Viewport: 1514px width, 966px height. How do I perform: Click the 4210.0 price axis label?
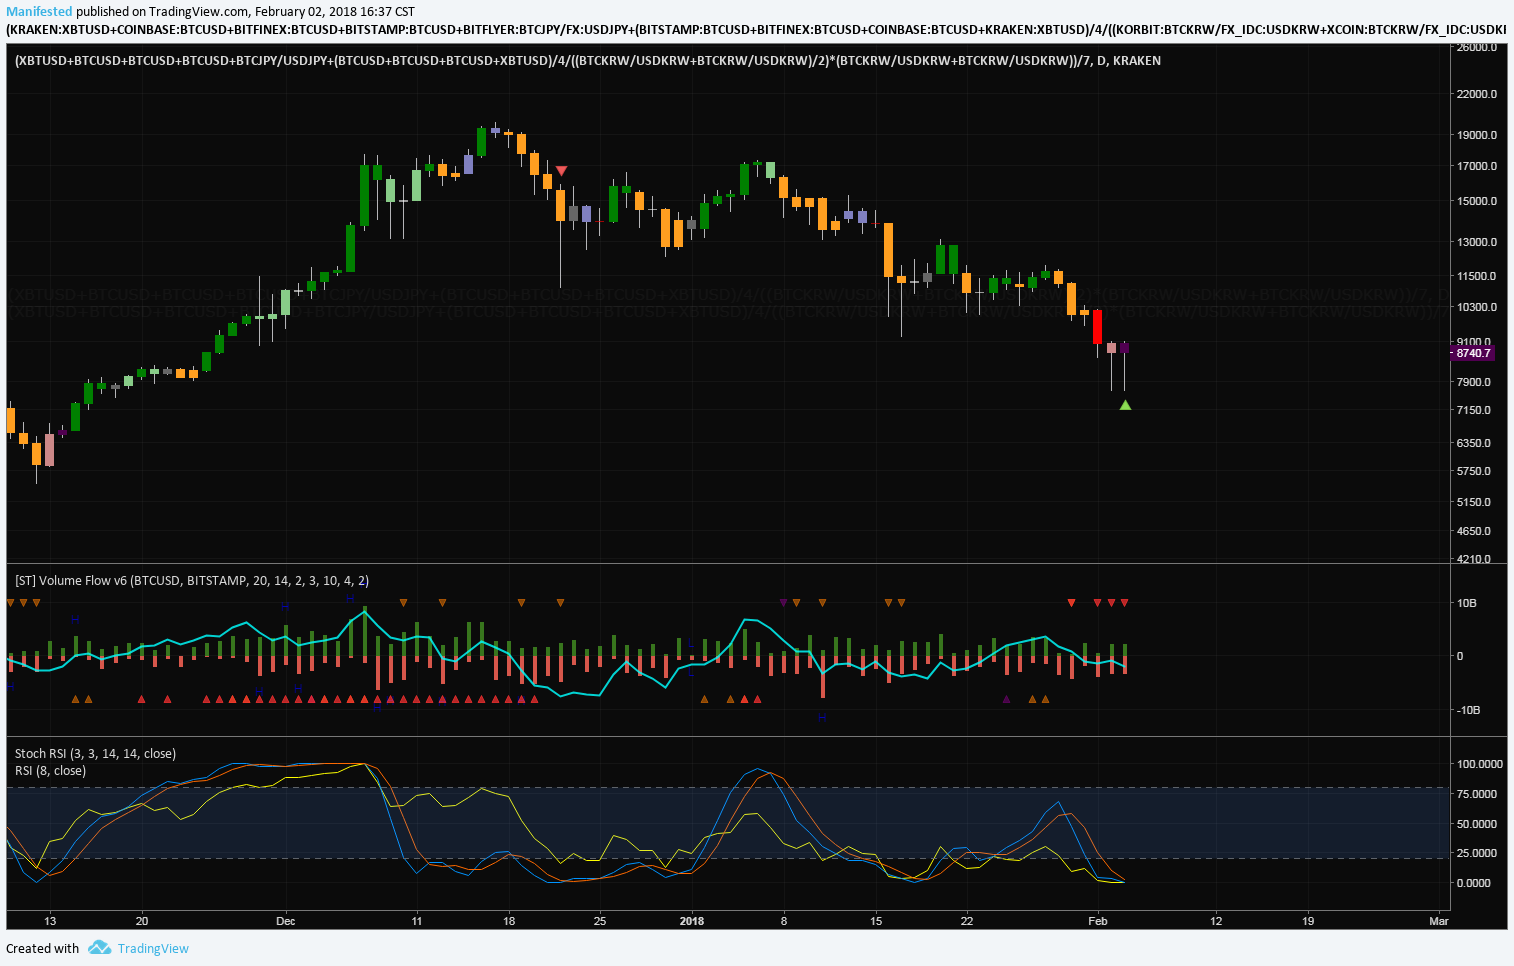click(1474, 559)
